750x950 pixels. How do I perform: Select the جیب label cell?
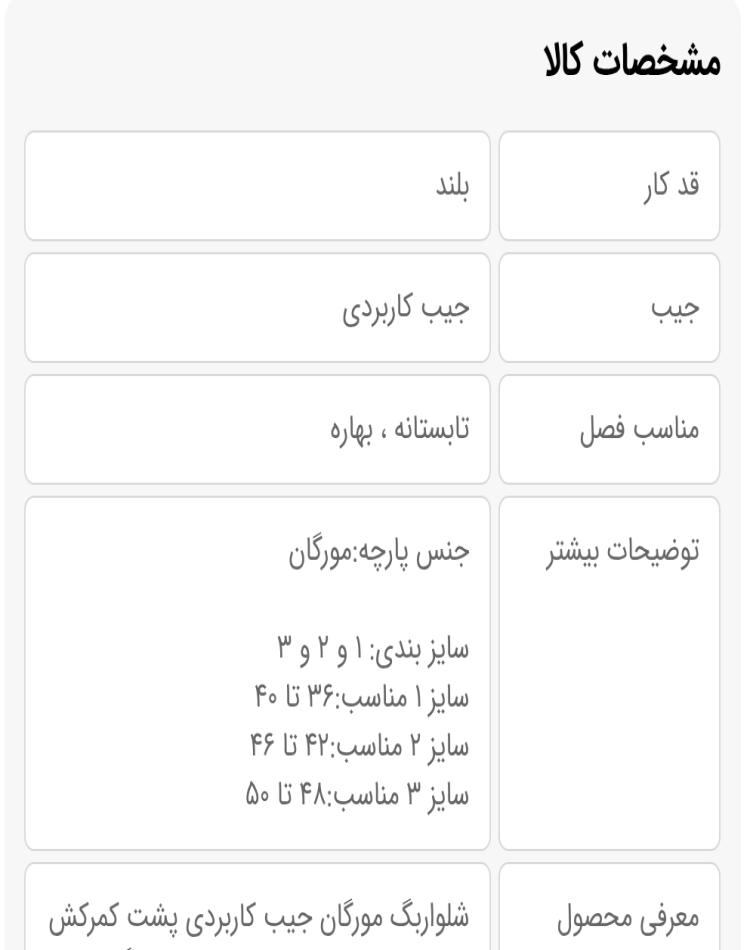(x=609, y=308)
